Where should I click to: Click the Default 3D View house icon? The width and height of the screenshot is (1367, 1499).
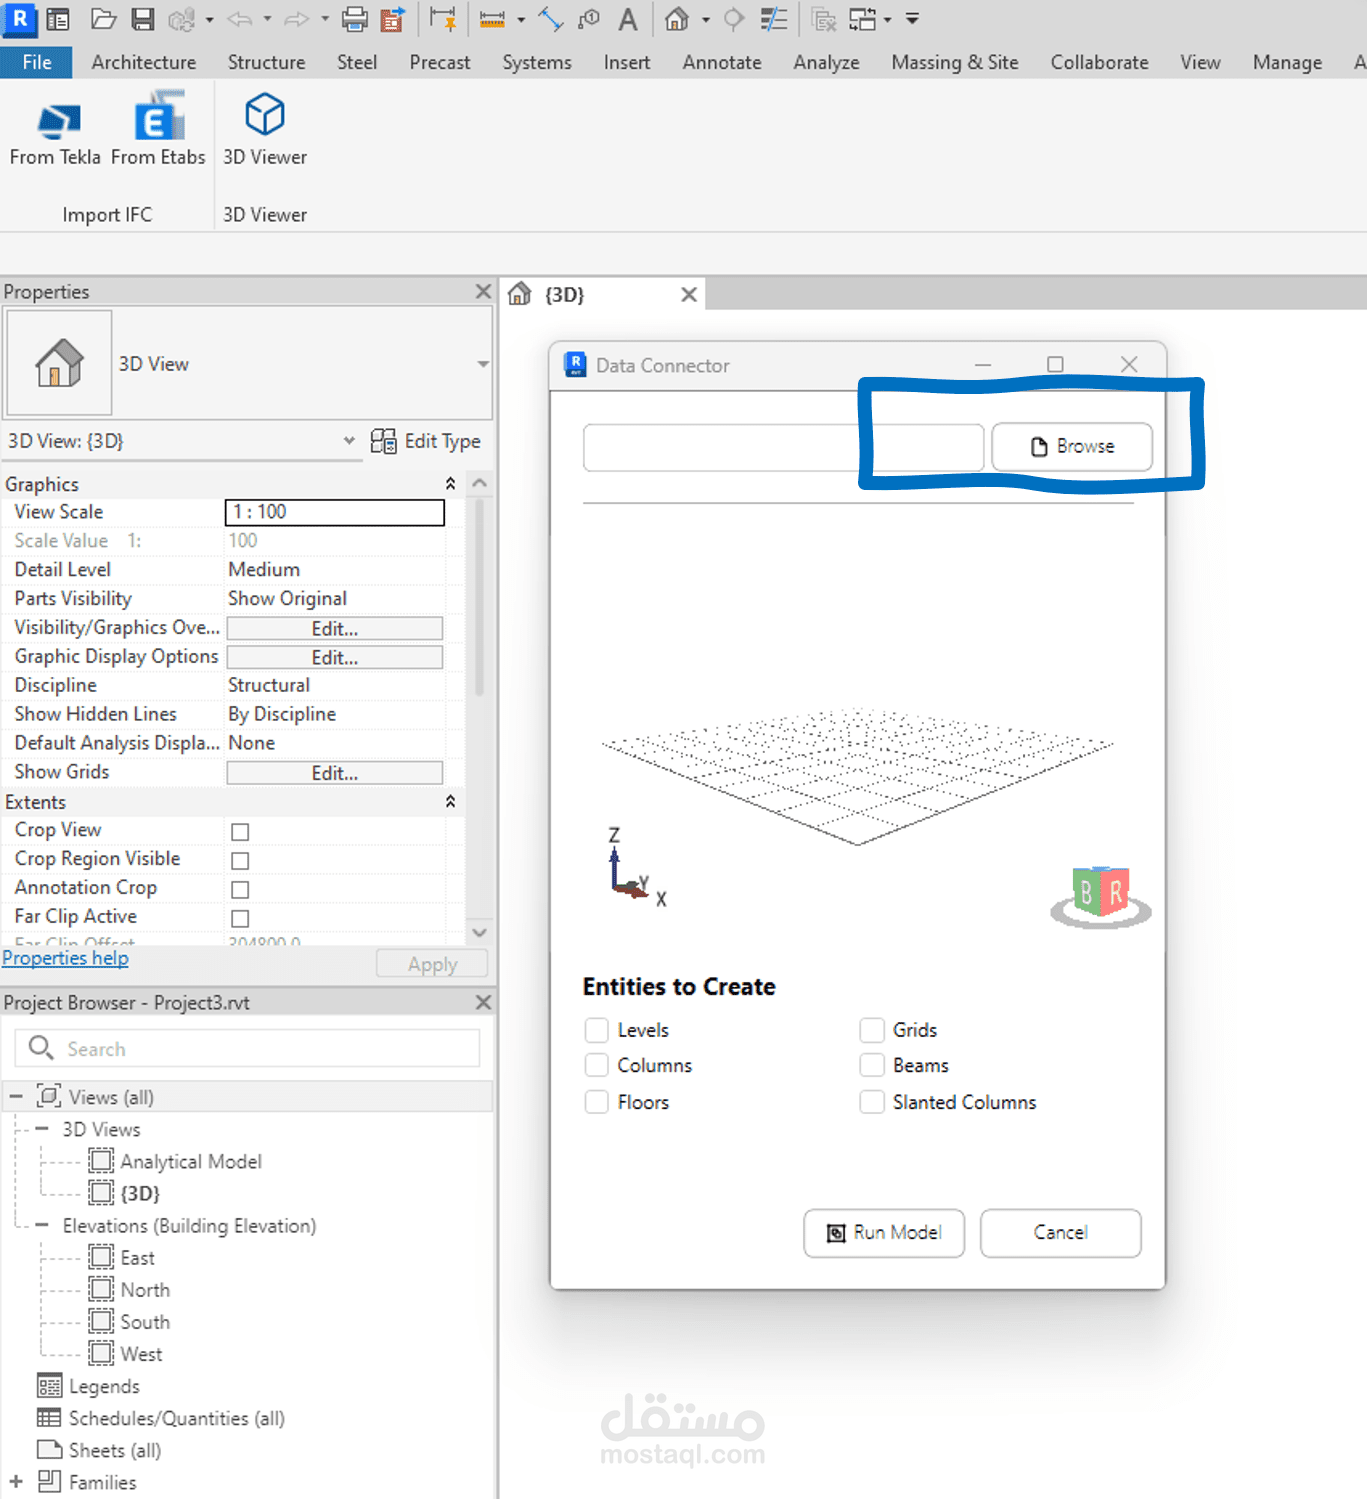[677, 18]
